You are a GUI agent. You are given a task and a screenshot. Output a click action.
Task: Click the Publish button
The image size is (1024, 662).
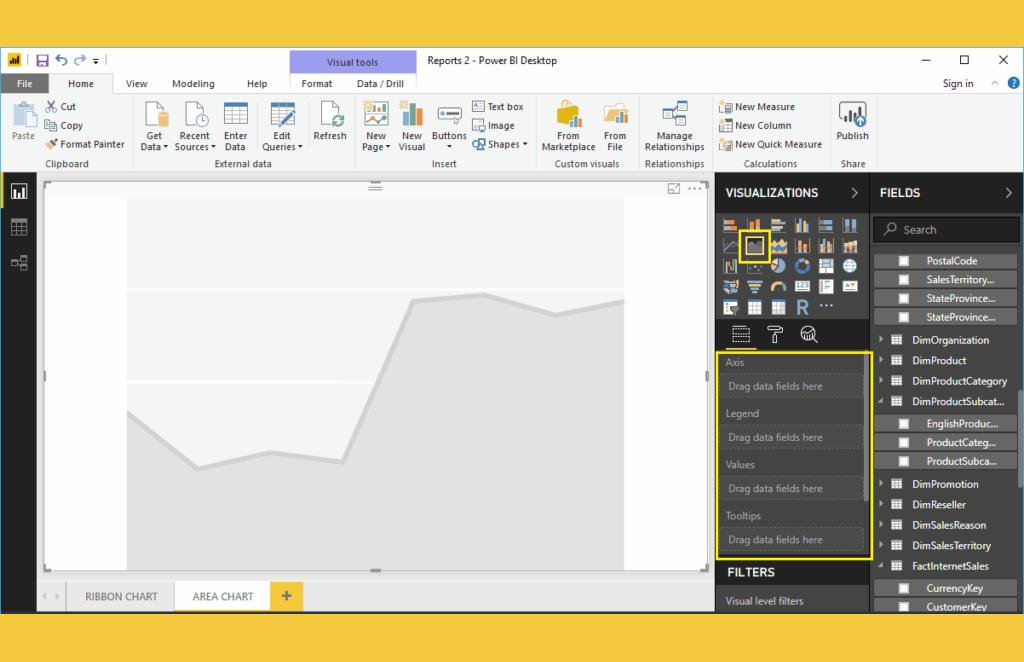click(x=852, y=122)
